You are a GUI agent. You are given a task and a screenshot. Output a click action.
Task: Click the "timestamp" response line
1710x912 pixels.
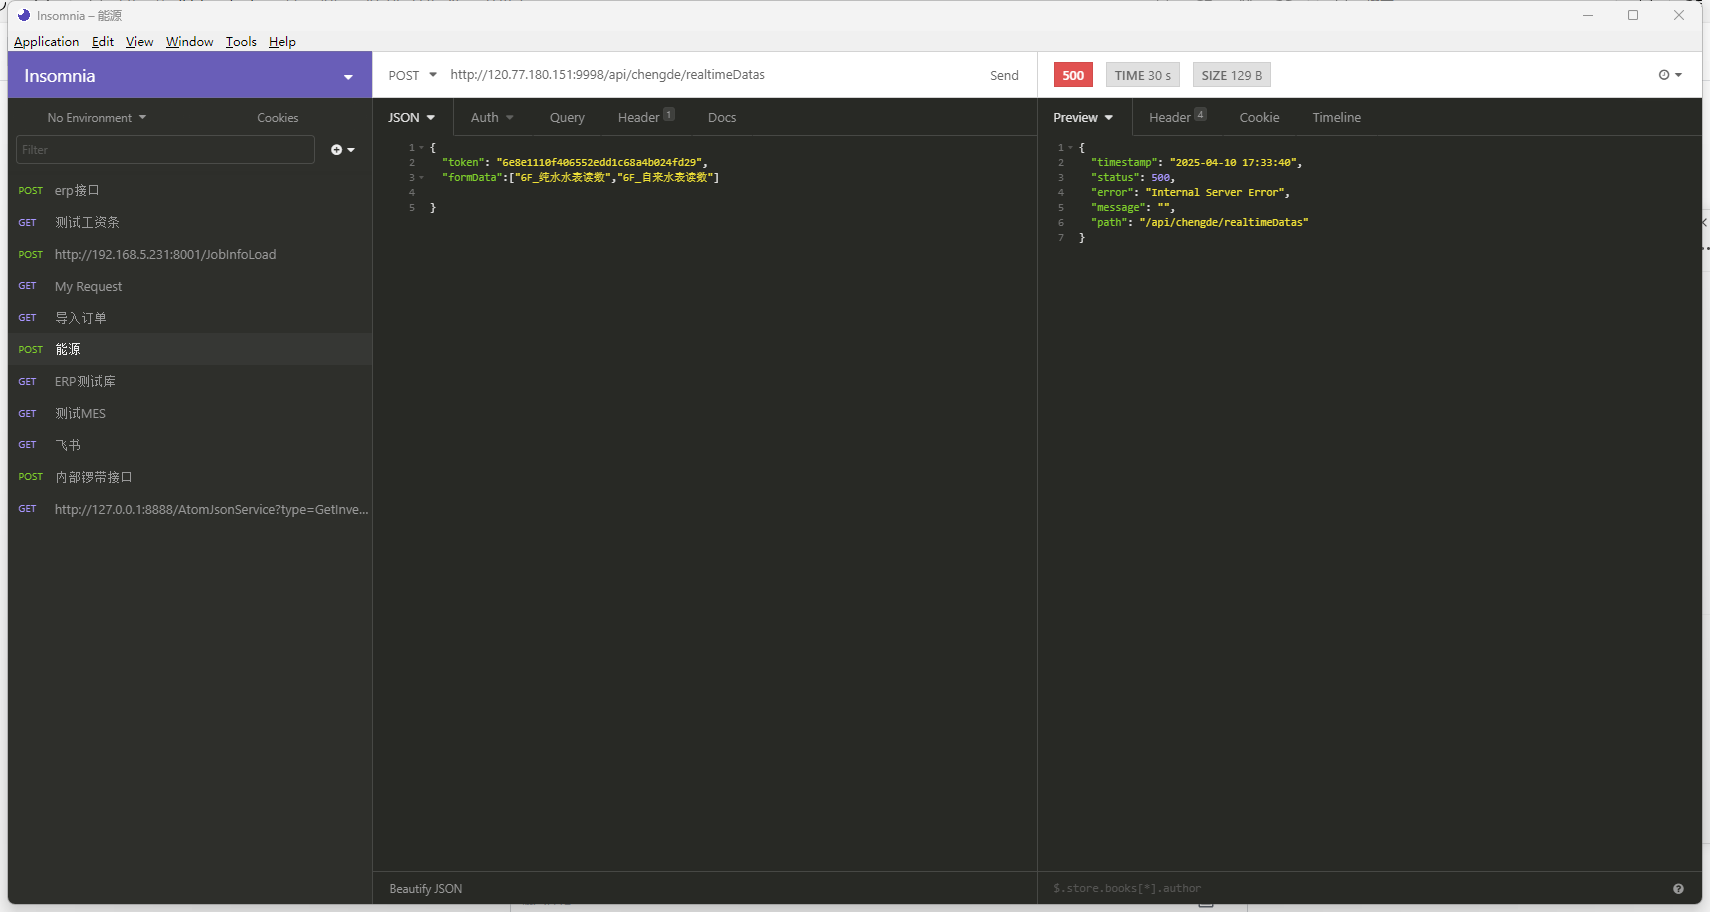point(1196,162)
